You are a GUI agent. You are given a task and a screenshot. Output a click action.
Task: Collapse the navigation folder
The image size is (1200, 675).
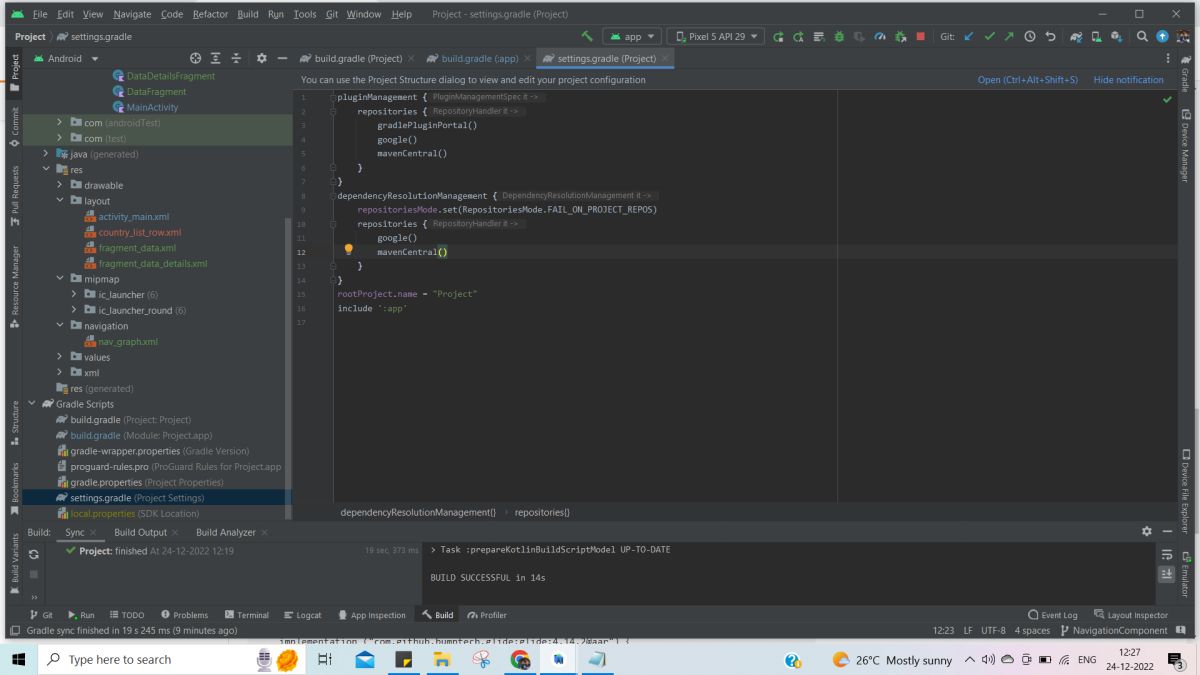pos(60,326)
